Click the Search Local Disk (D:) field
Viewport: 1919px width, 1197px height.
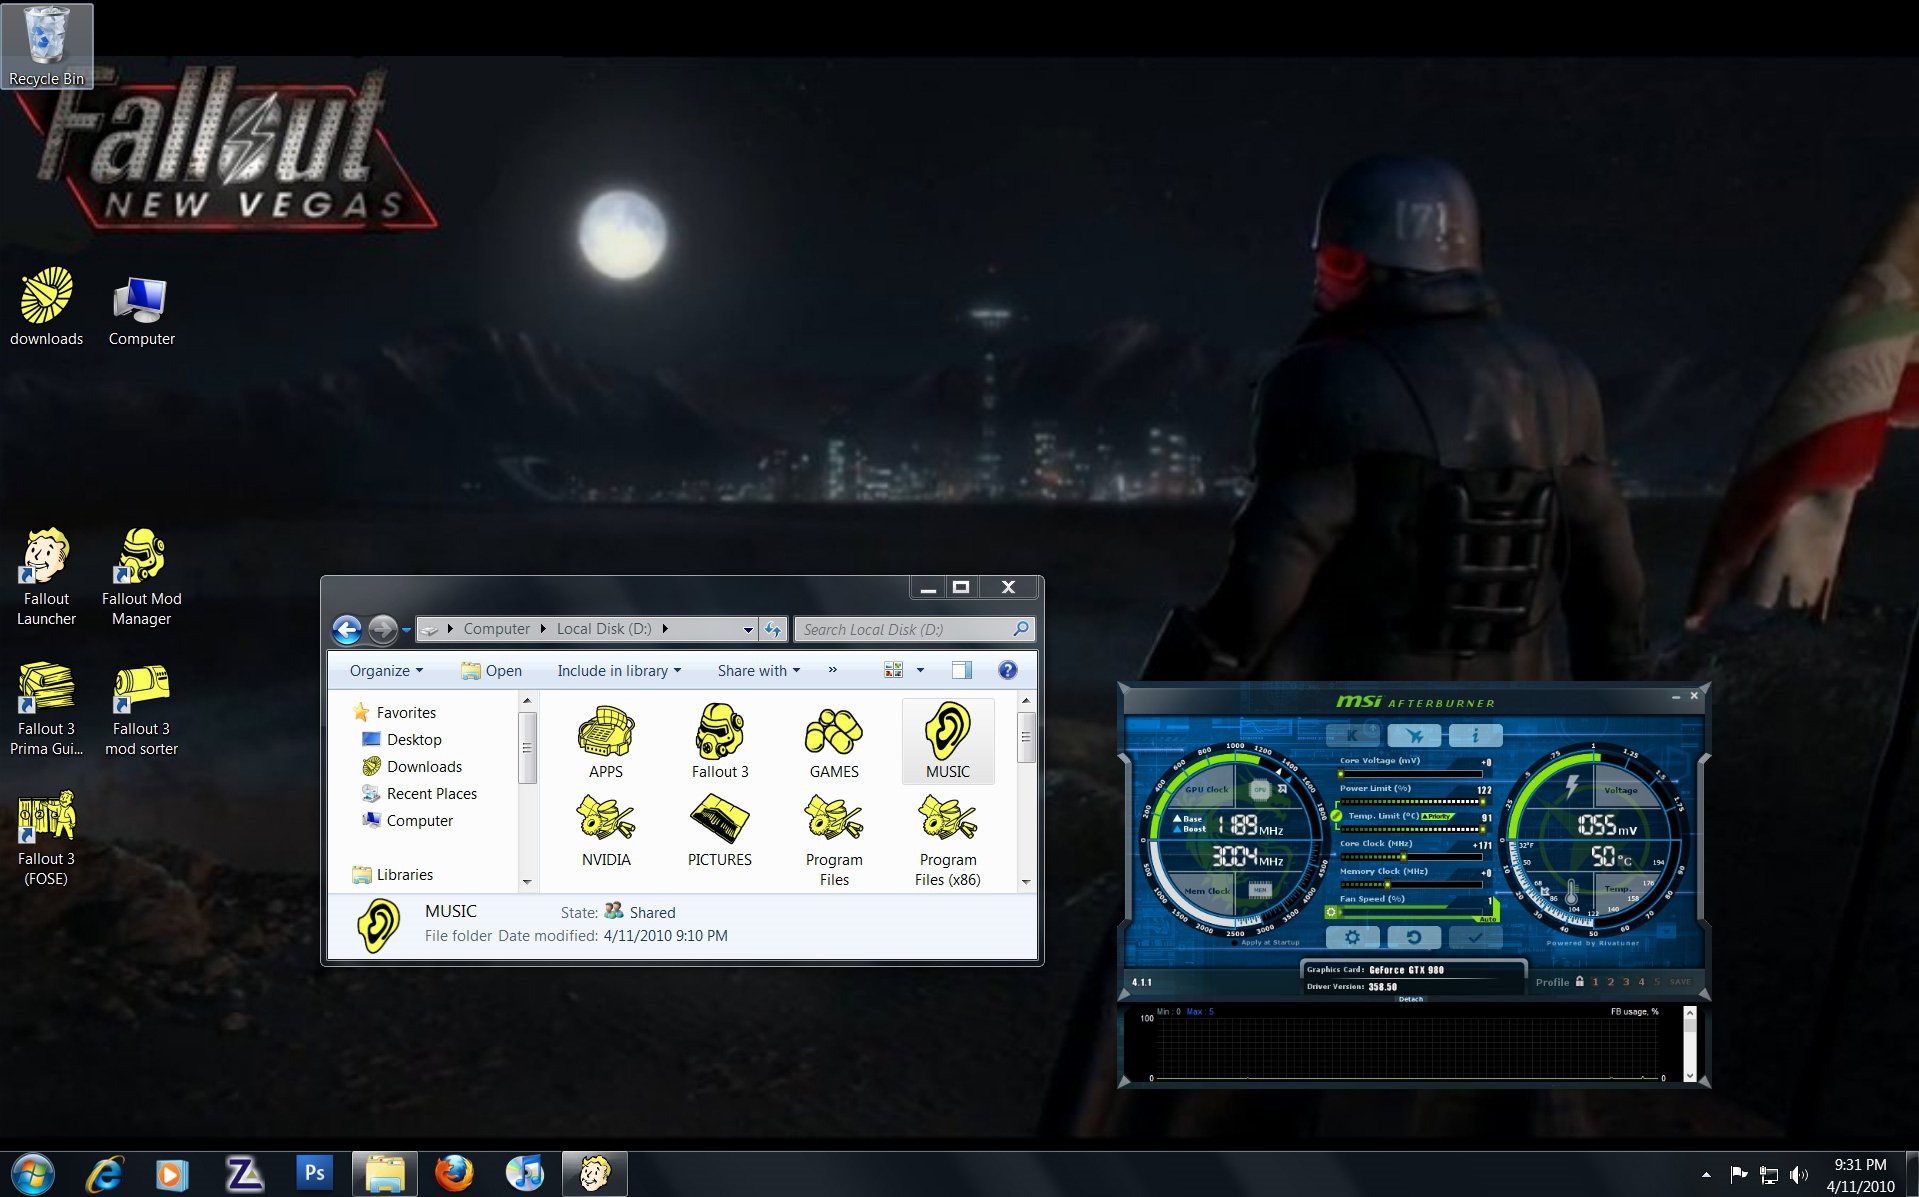pyautogui.click(x=914, y=629)
